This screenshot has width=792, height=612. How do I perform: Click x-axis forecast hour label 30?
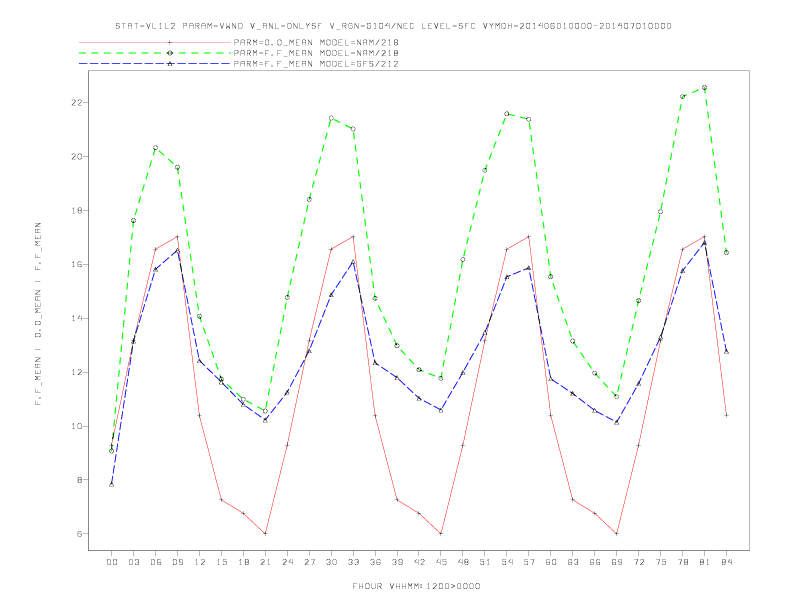(x=331, y=562)
